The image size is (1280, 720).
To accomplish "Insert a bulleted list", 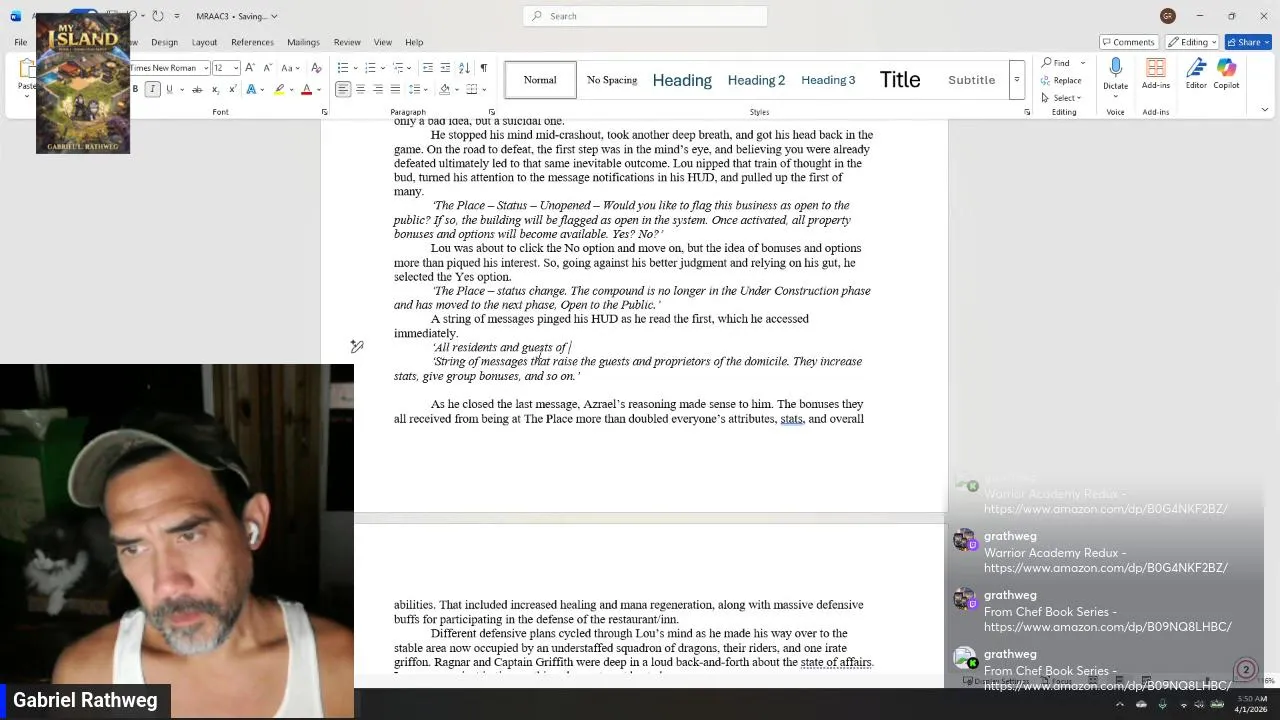I will (343, 68).
